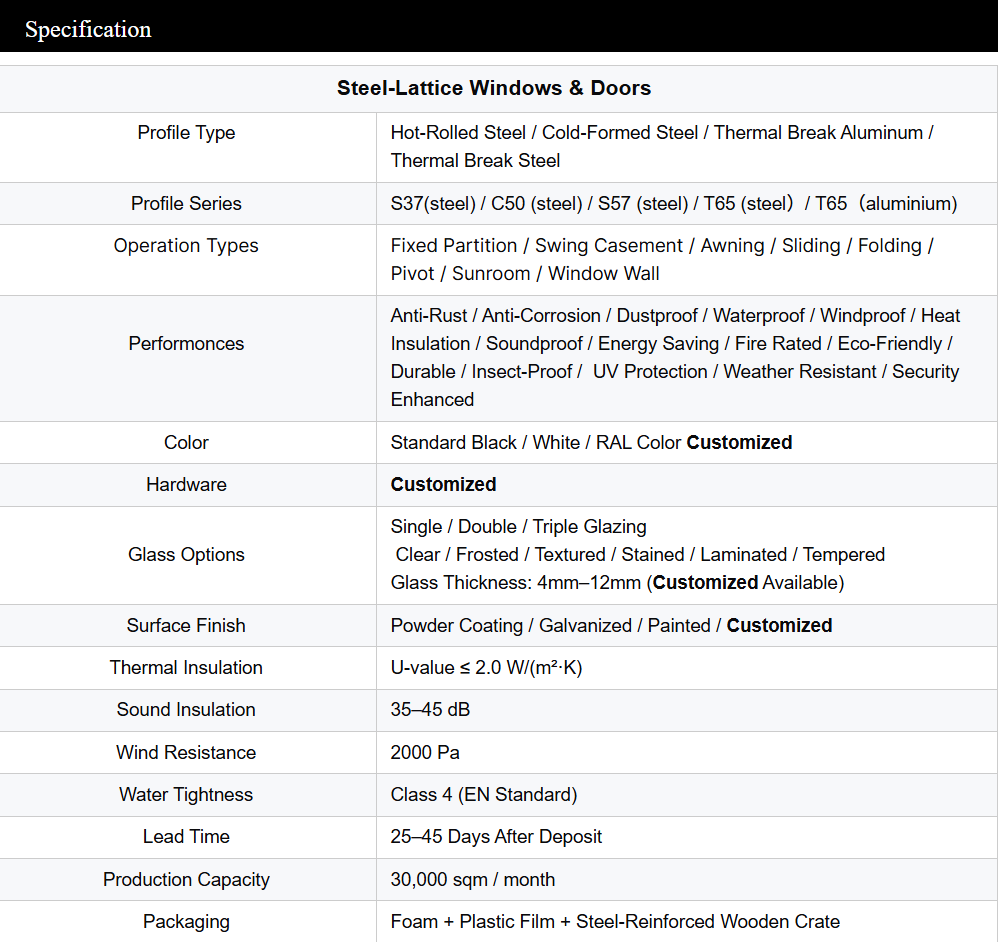Click the Operation Types label cell
Screen dimensions: 998x942
186,246
